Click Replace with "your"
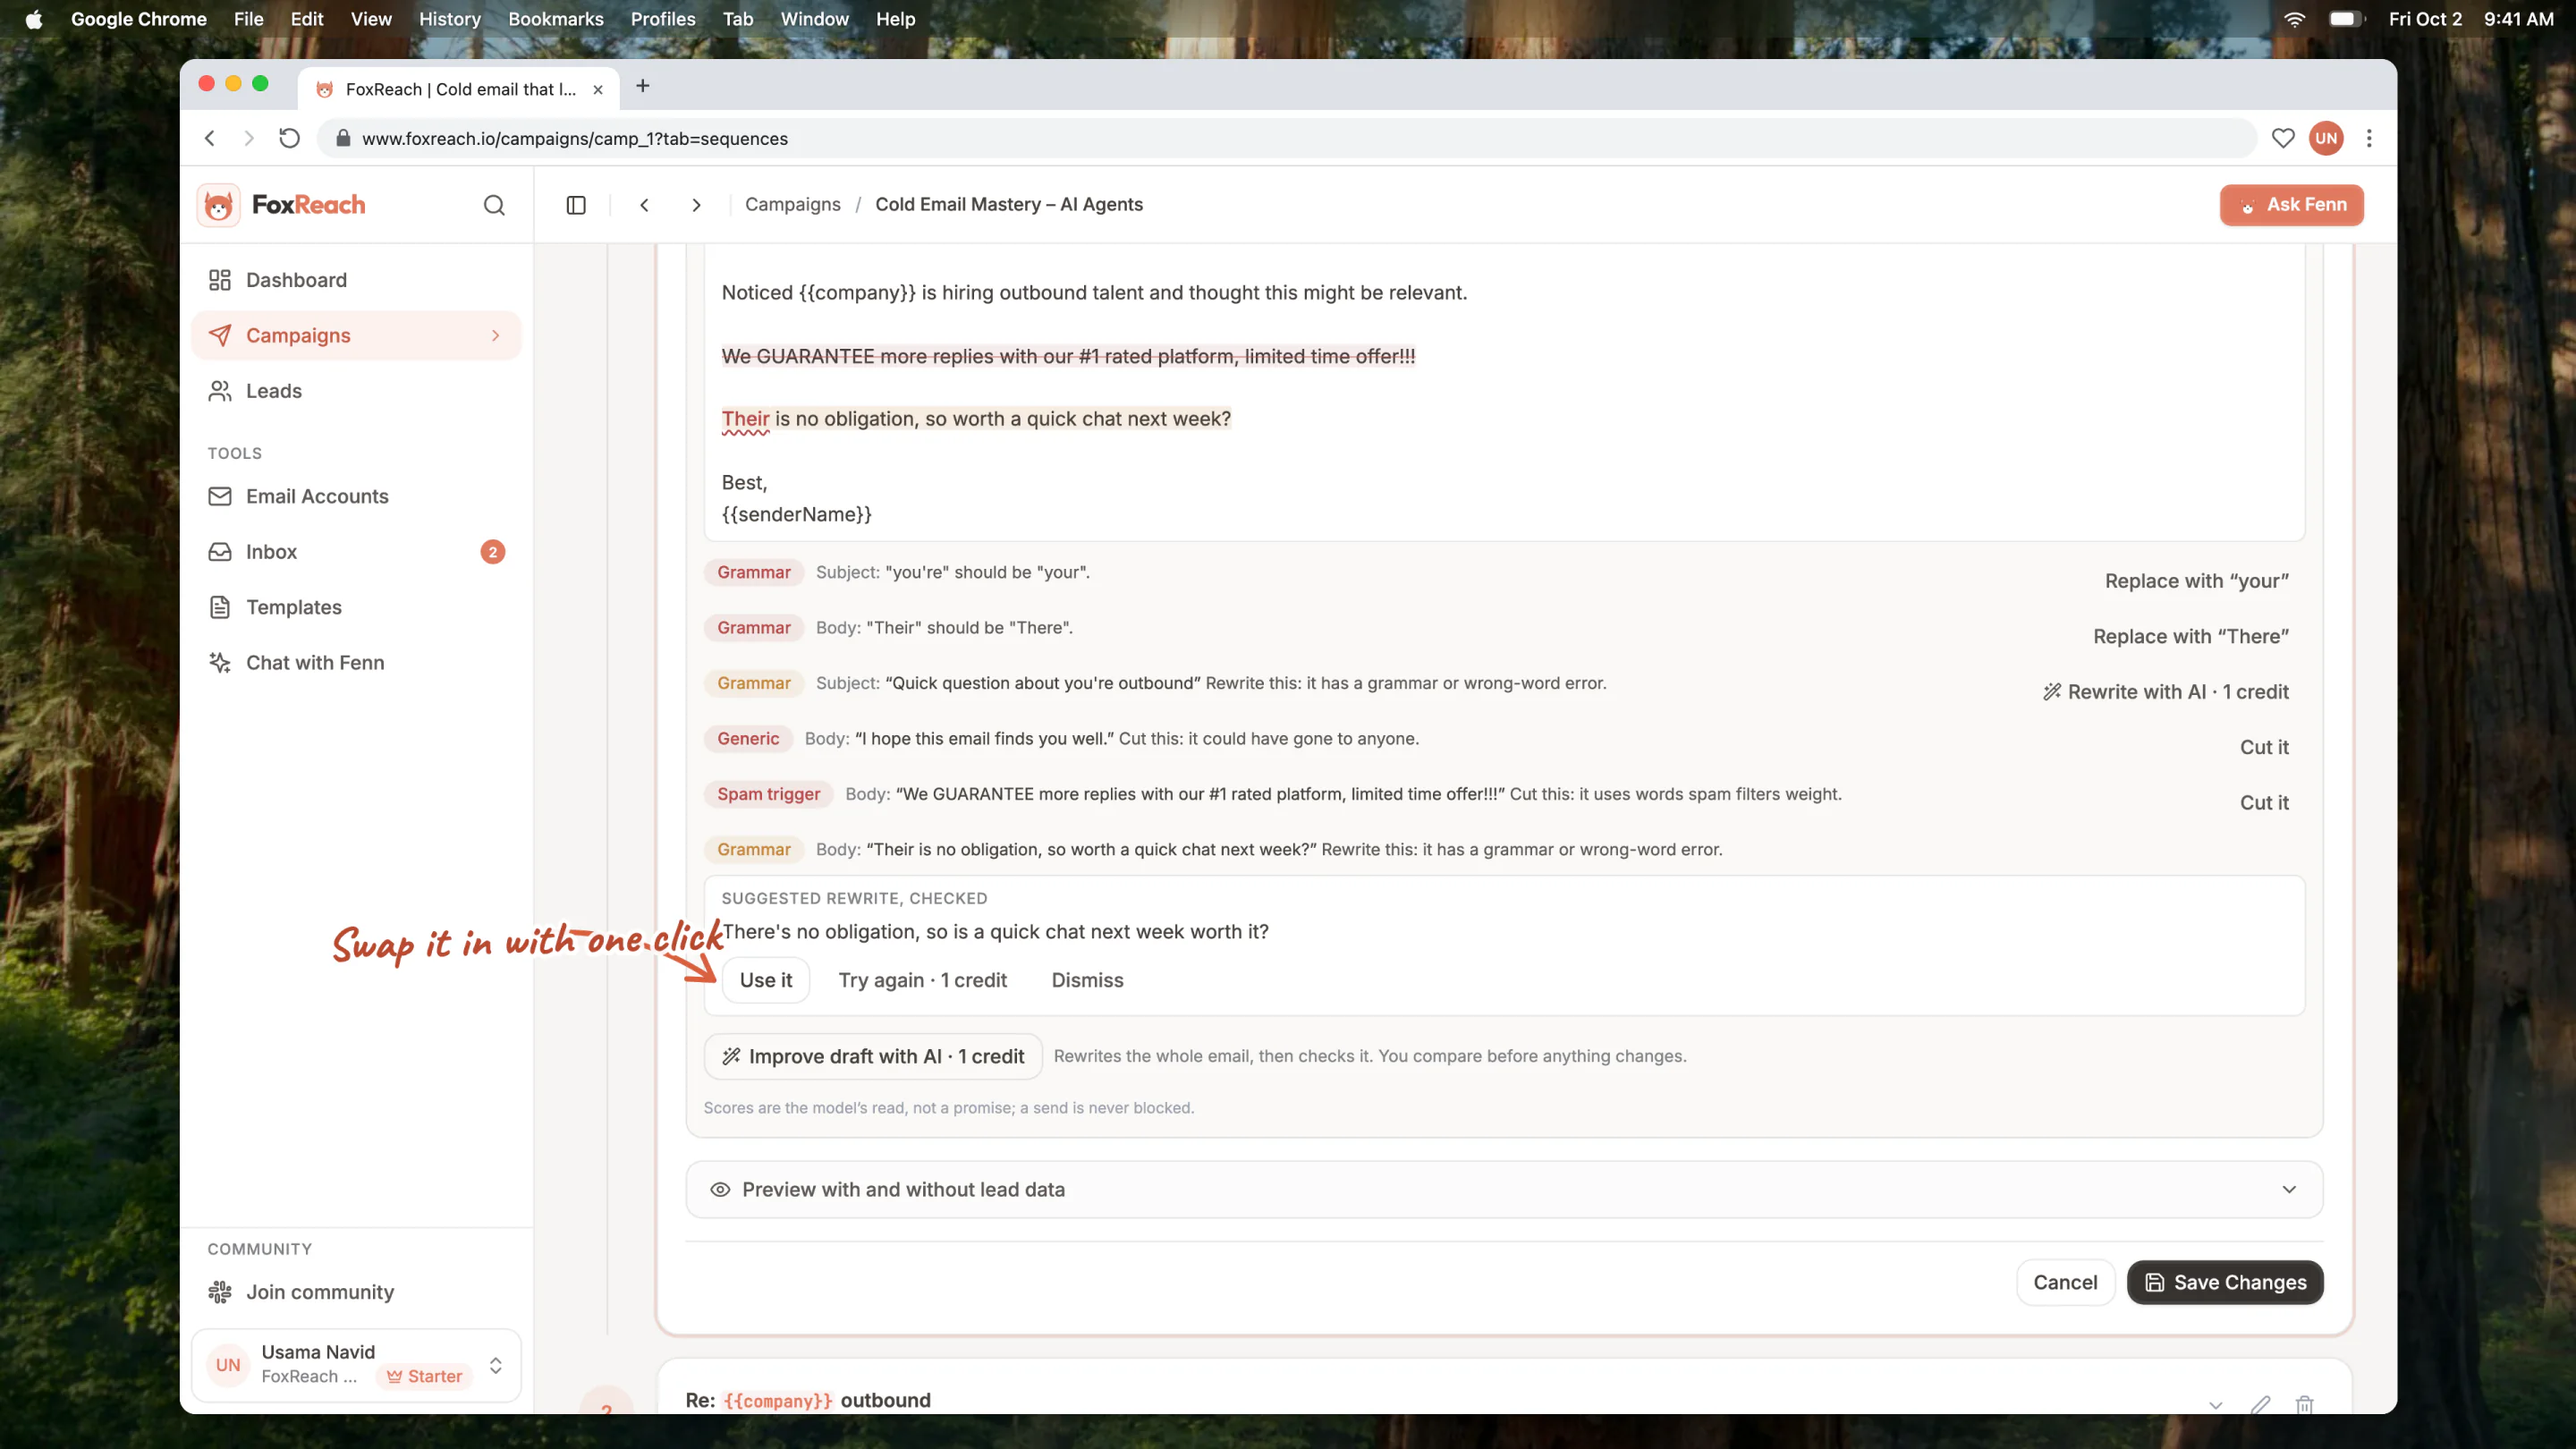This screenshot has height=1449, width=2576. pos(2197,581)
